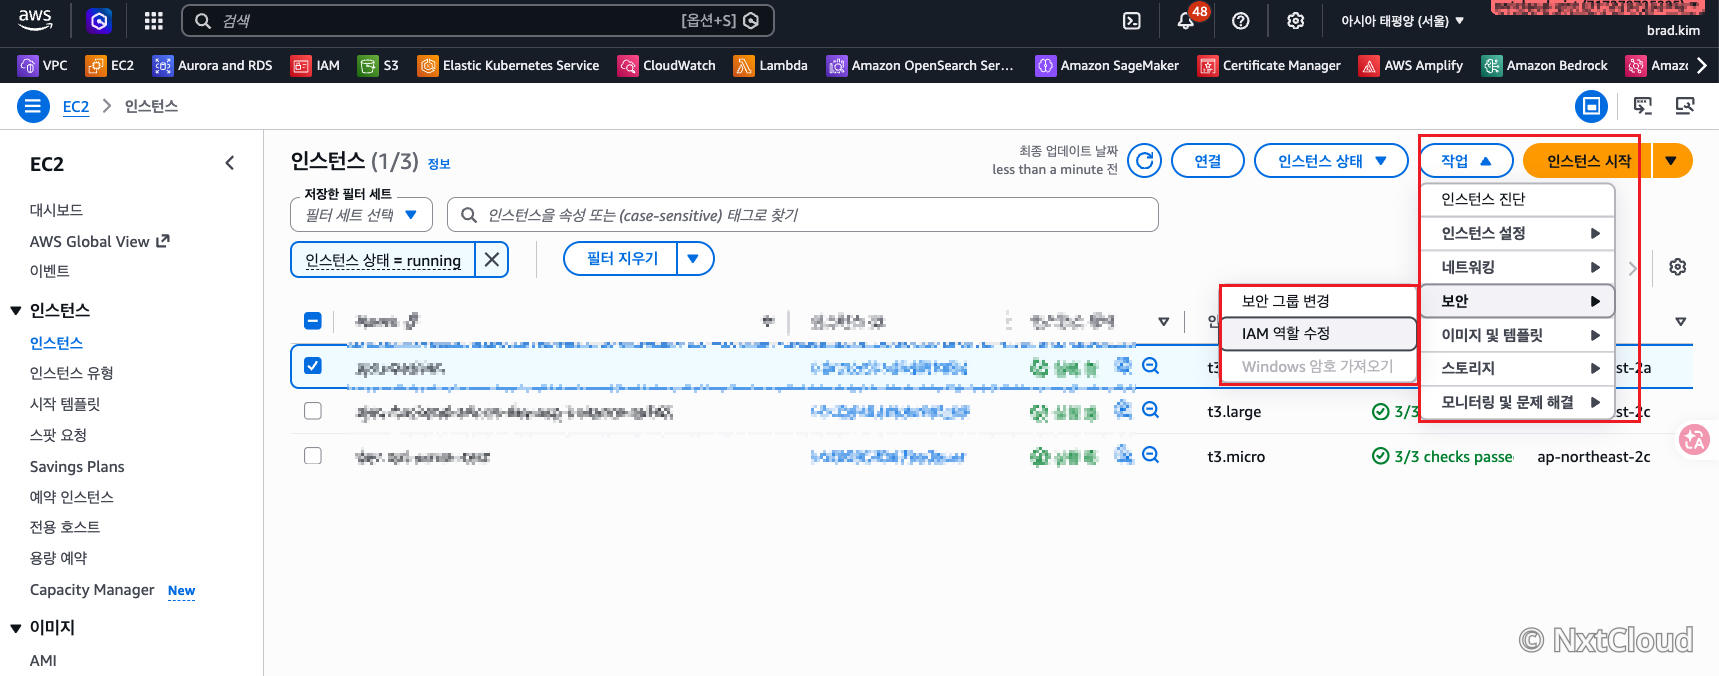The image size is (1719, 676).
Task: Toggle the side navigation hamburger menu
Action: coord(33,106)
